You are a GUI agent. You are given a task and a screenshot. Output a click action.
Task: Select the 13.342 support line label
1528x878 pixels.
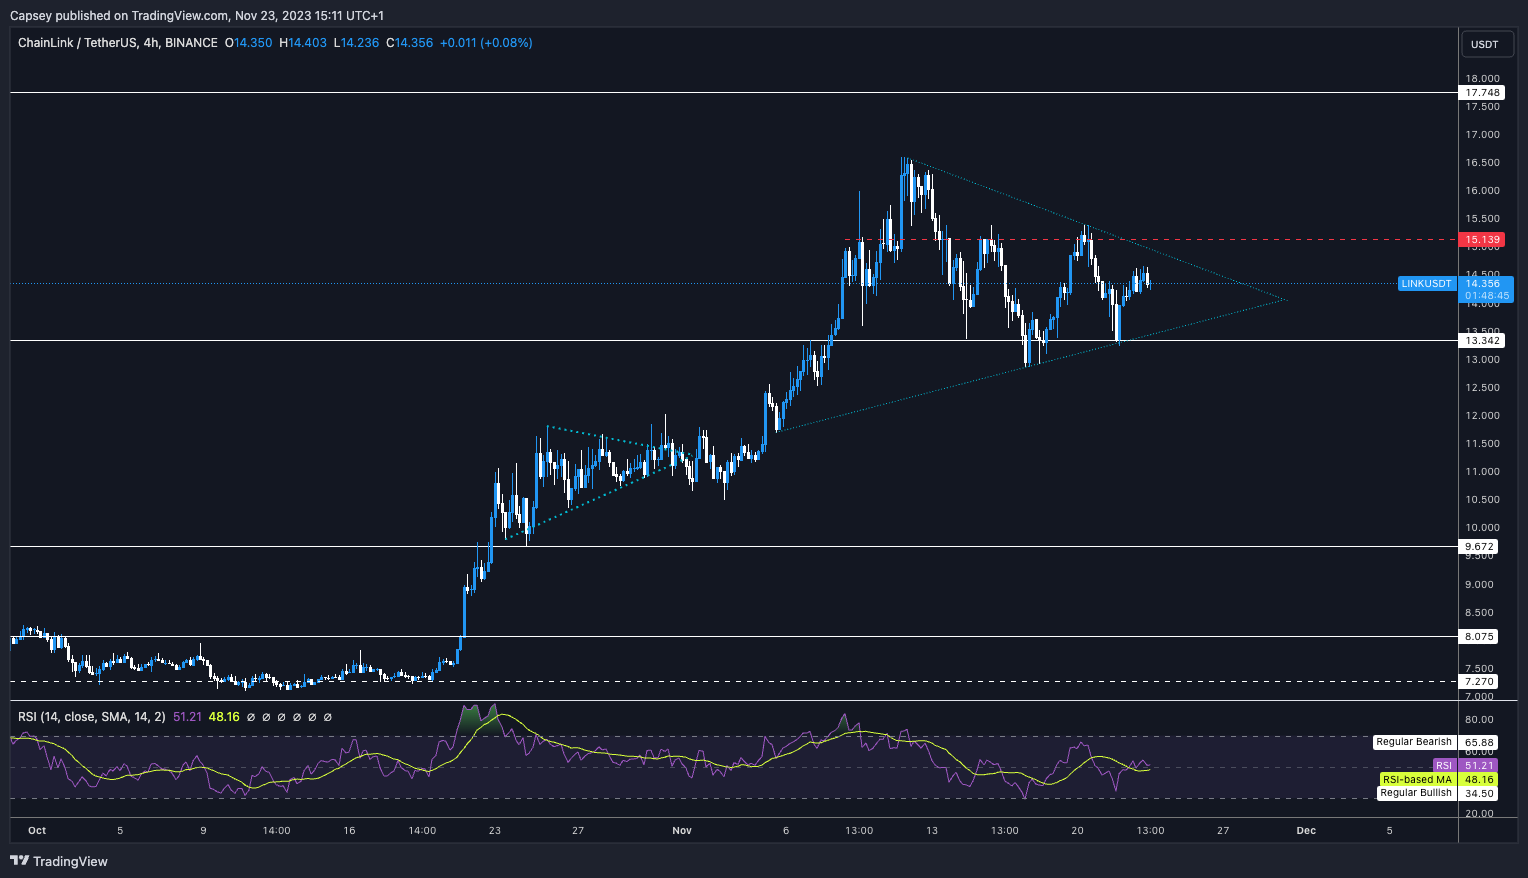tap(1482, 341)
